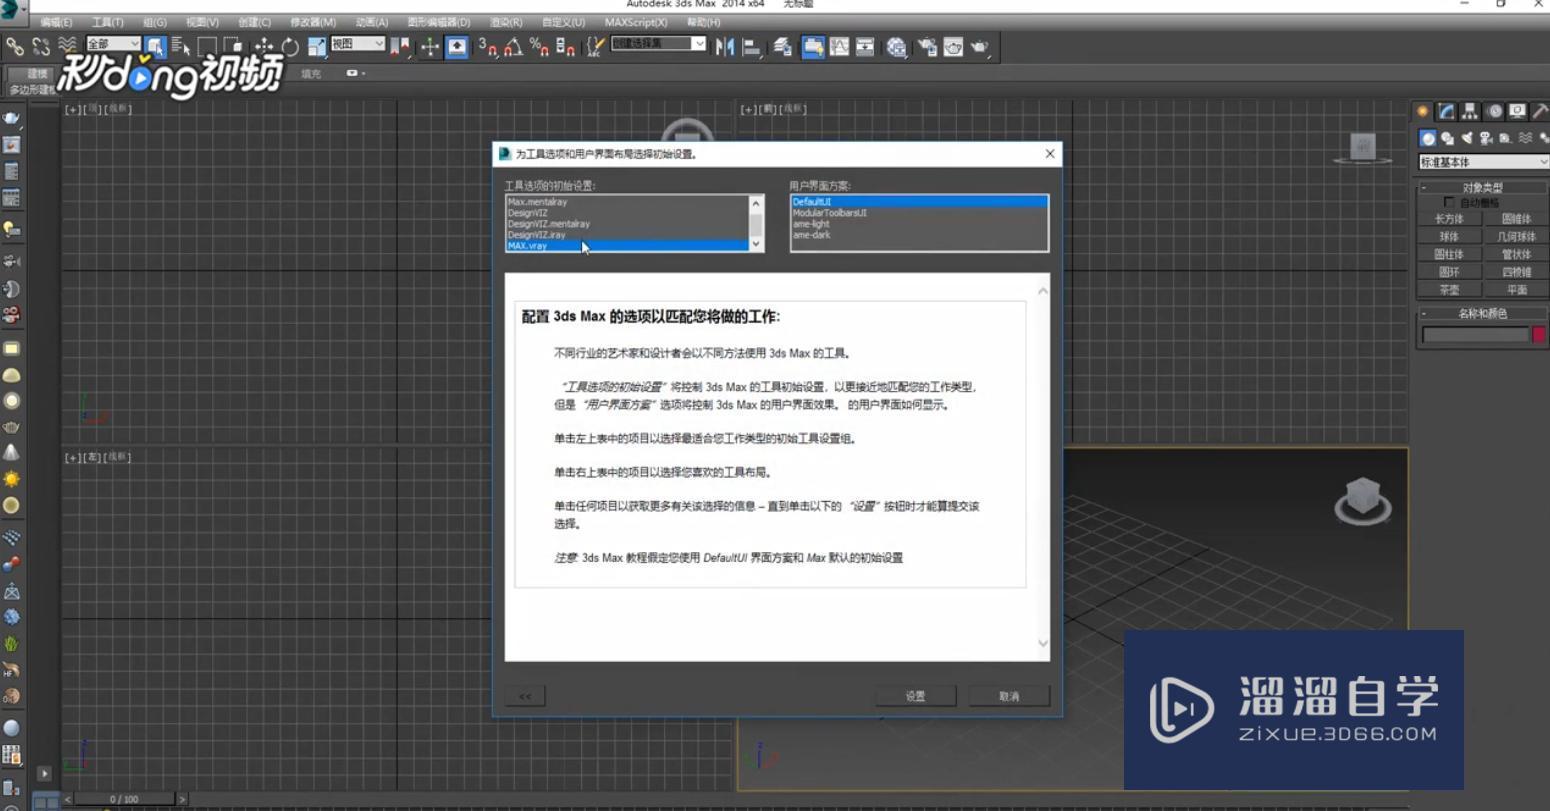Image resolution: width=1550 pixels, height=811 pixels.
Task: Select ame-dark interface scheme
Action: point(919,235)
